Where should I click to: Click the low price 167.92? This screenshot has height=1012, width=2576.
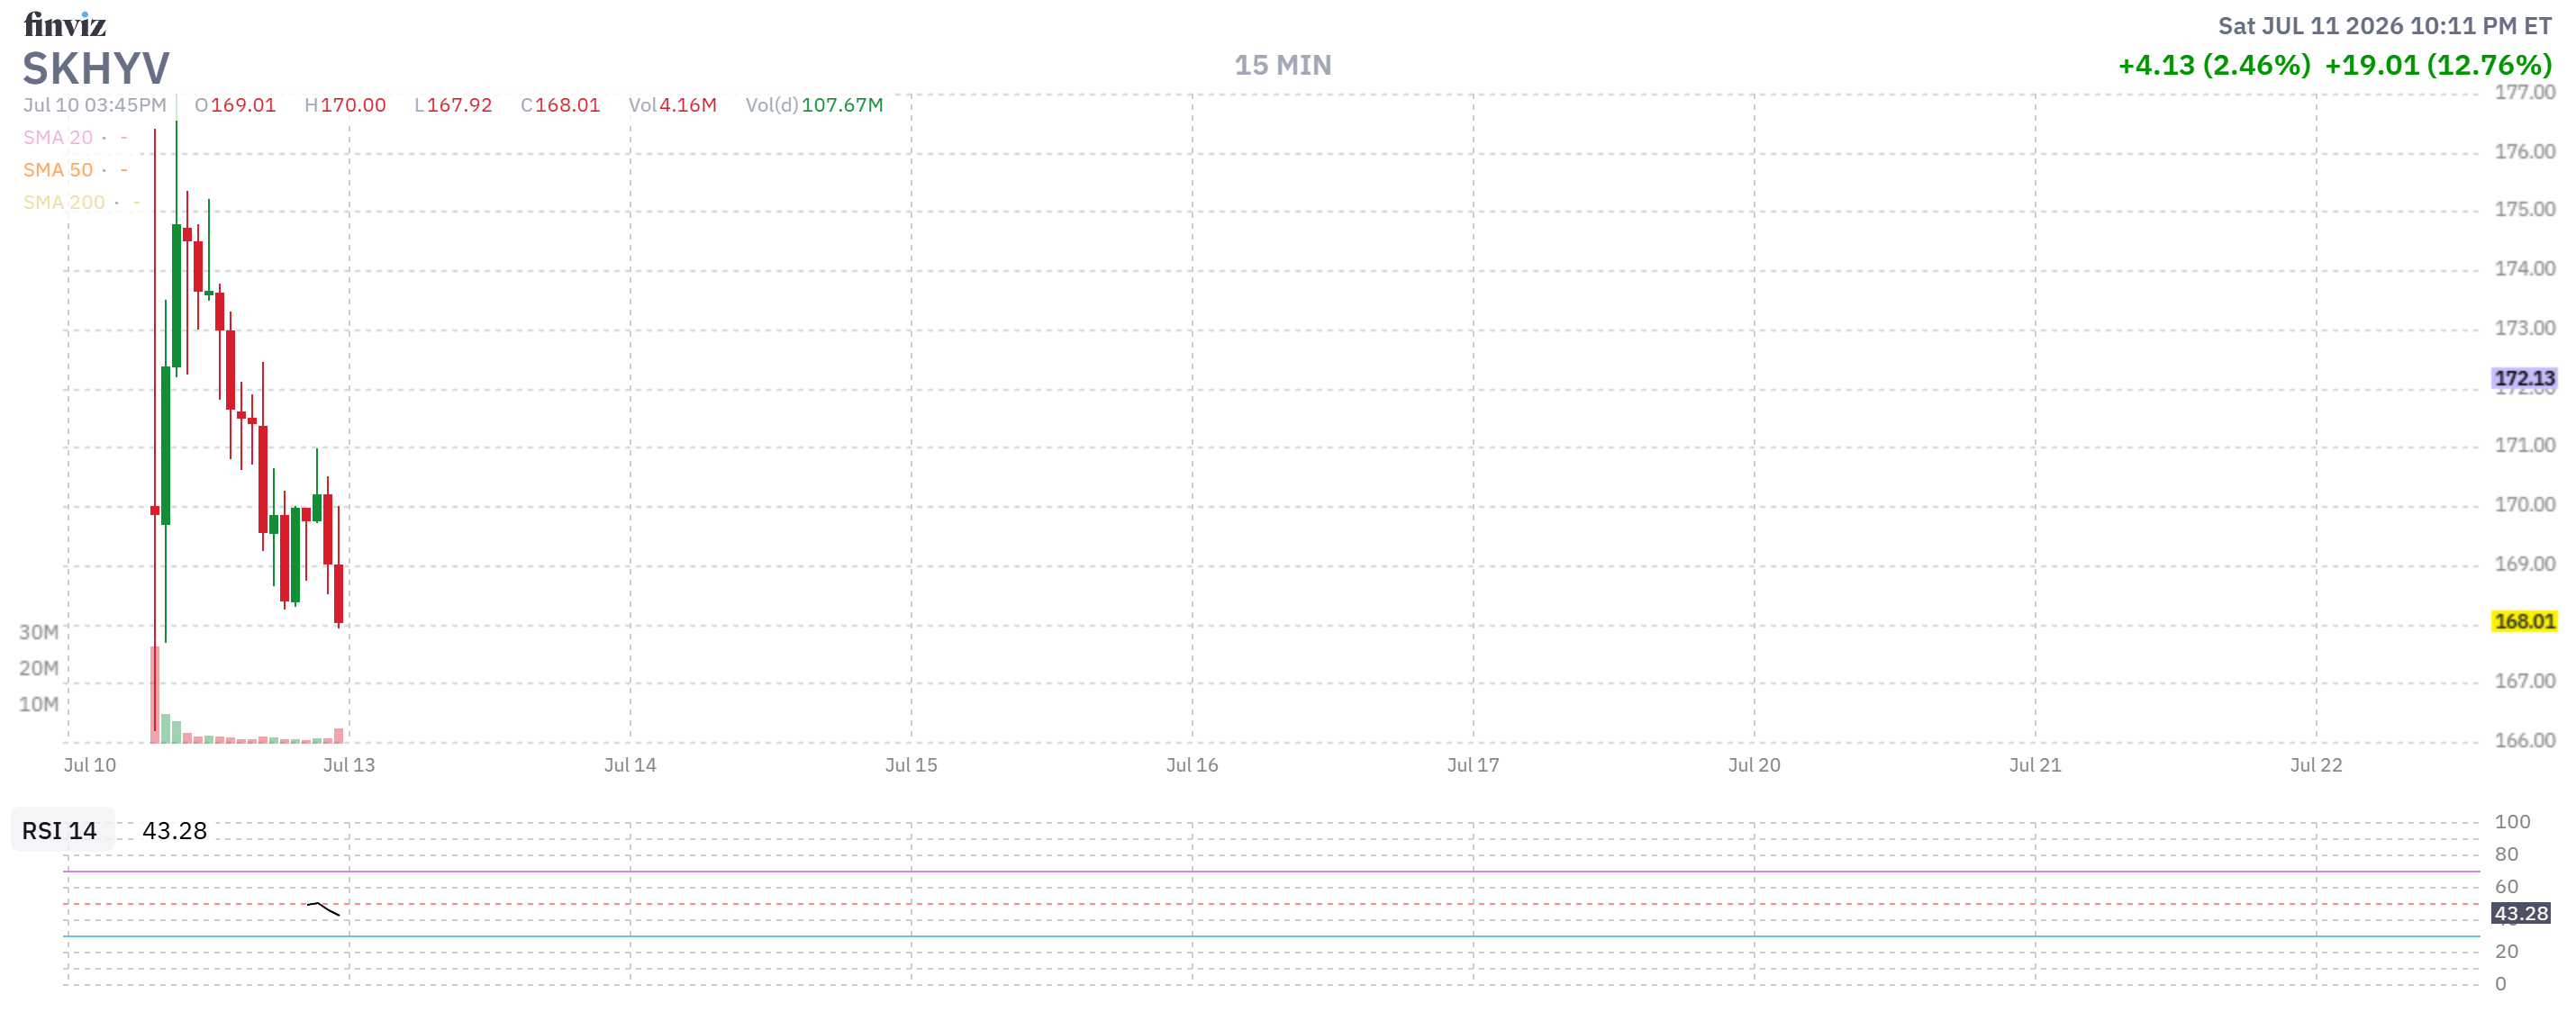[x=459, y=105]
